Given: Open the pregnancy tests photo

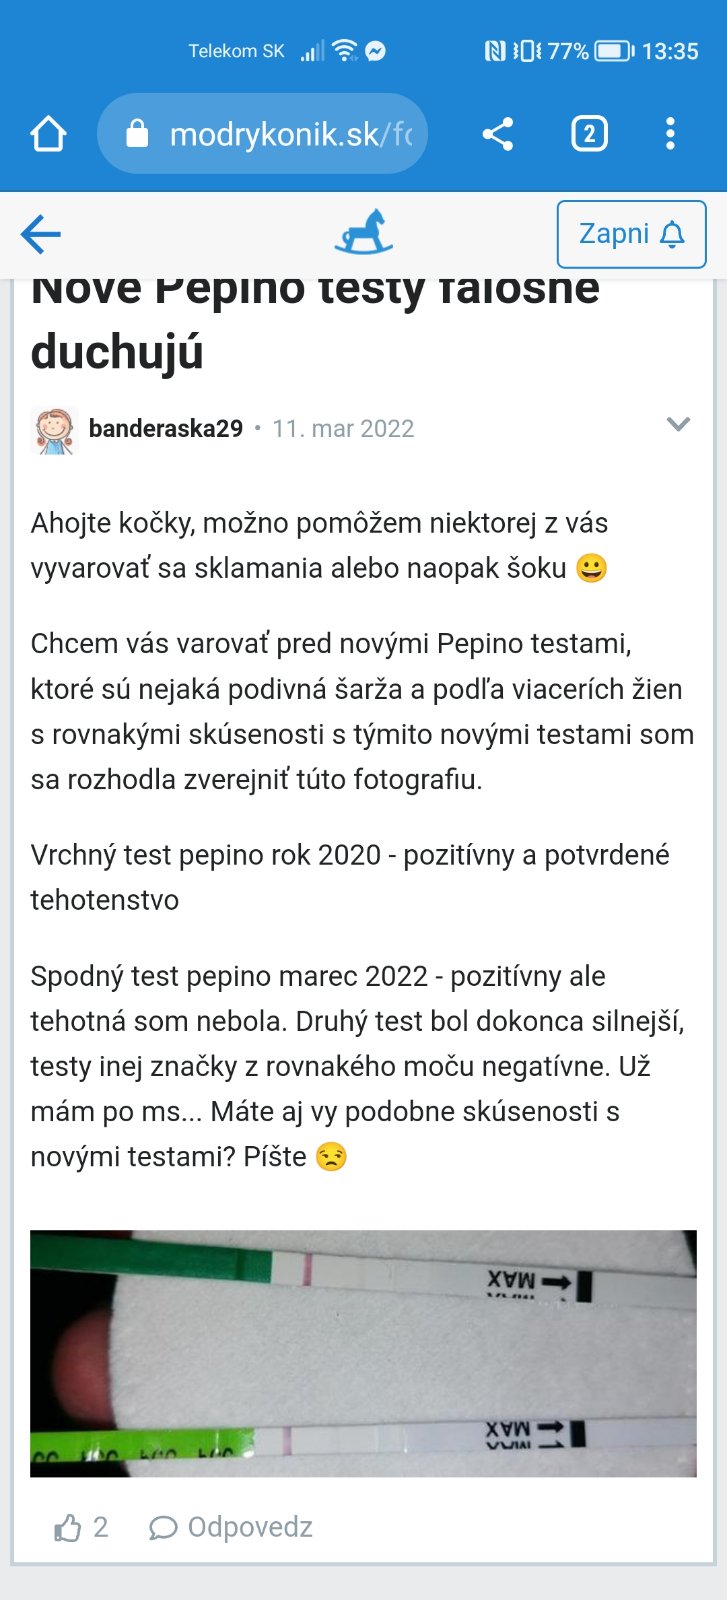Looking at the screenshot, I should 363,1353.
